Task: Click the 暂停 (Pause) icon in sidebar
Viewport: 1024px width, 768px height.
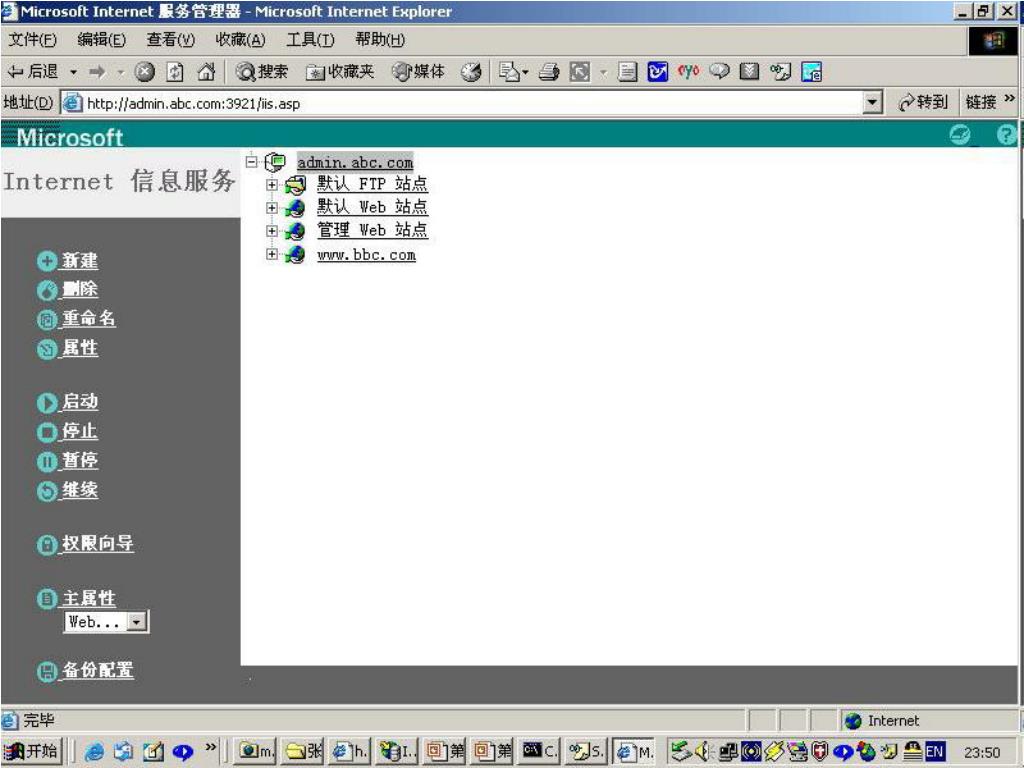Action: tap(46, 462)
